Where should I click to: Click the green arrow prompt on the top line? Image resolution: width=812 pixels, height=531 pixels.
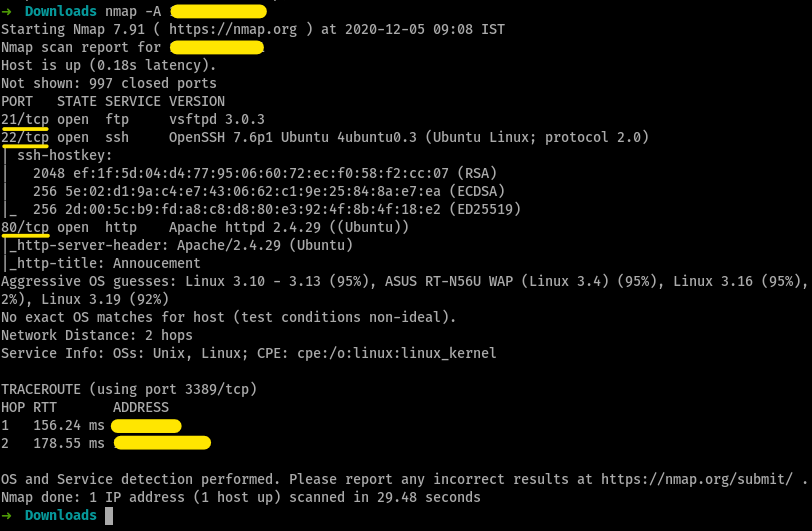pyautogui.click(x=7, y=11)
